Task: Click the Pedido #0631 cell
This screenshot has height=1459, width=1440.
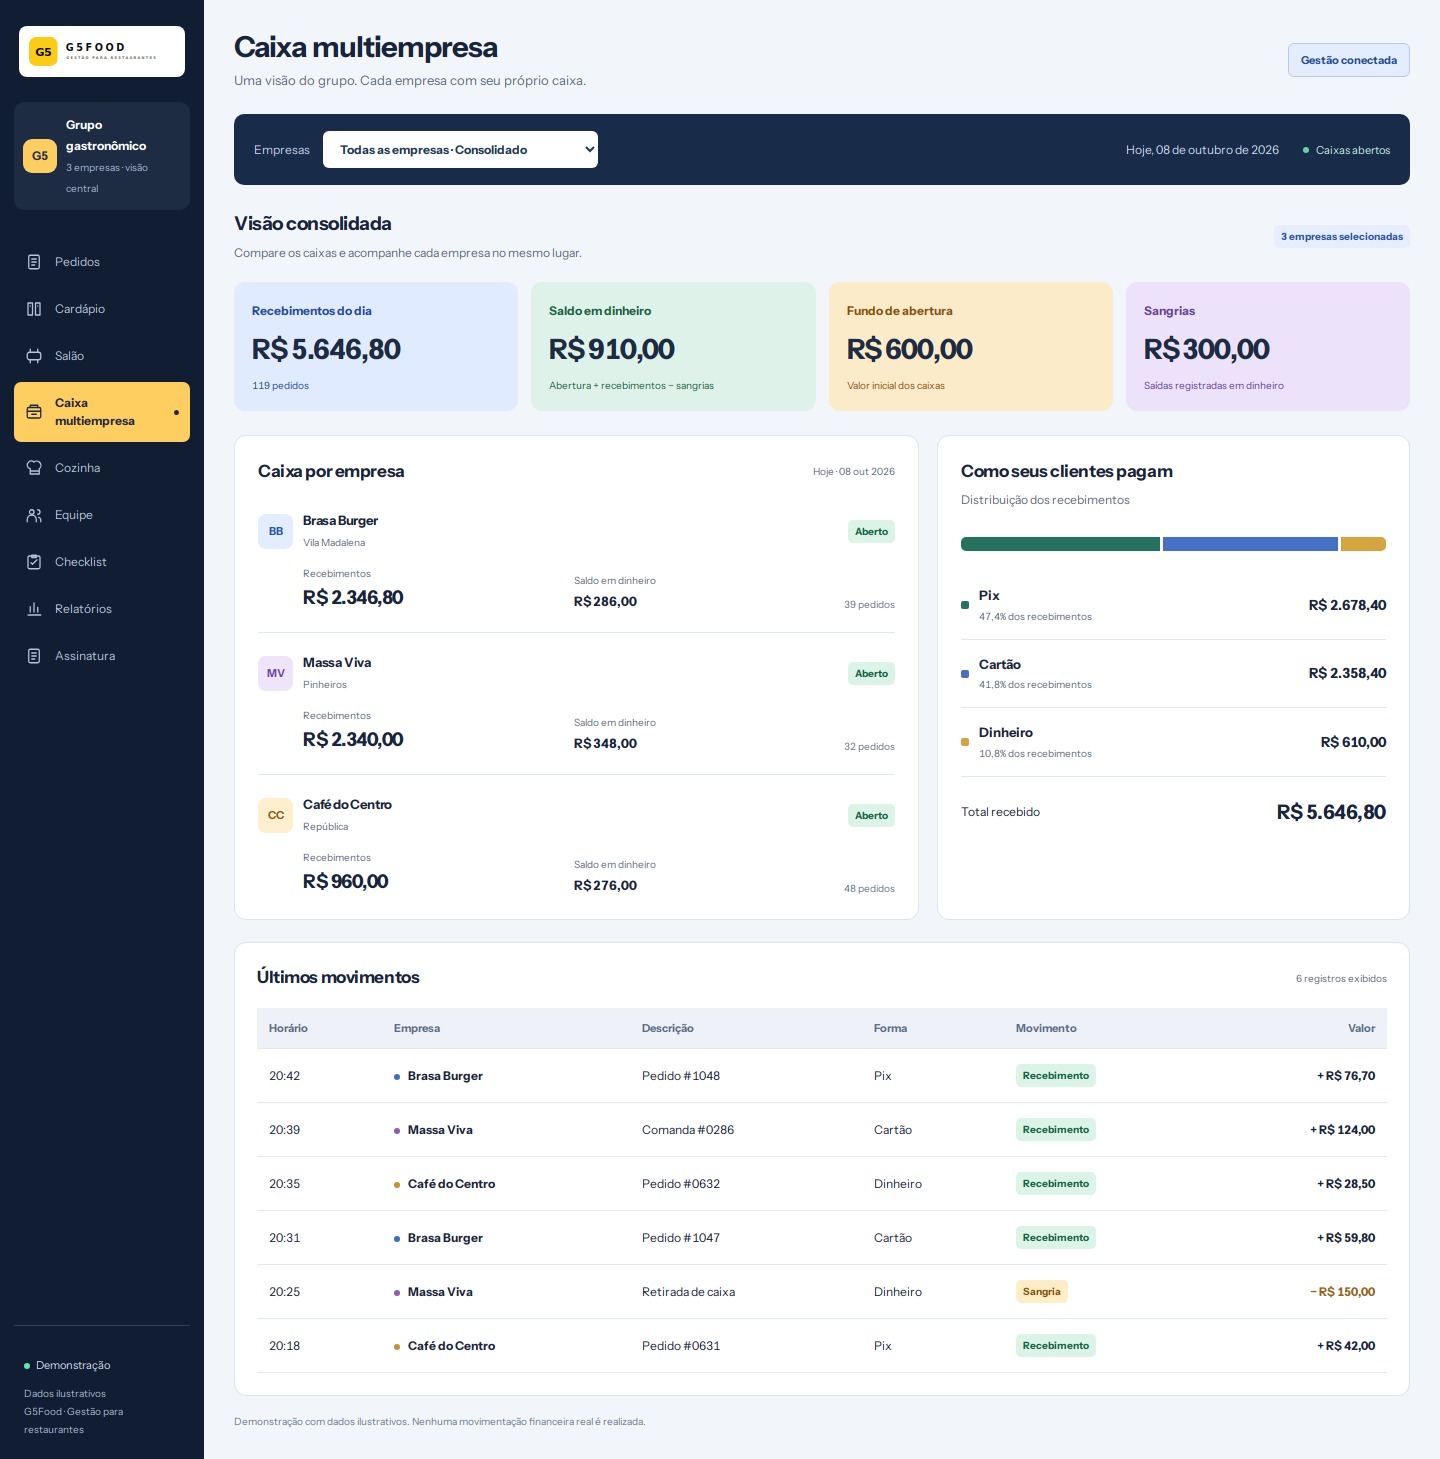Action: click(681, 1346)
